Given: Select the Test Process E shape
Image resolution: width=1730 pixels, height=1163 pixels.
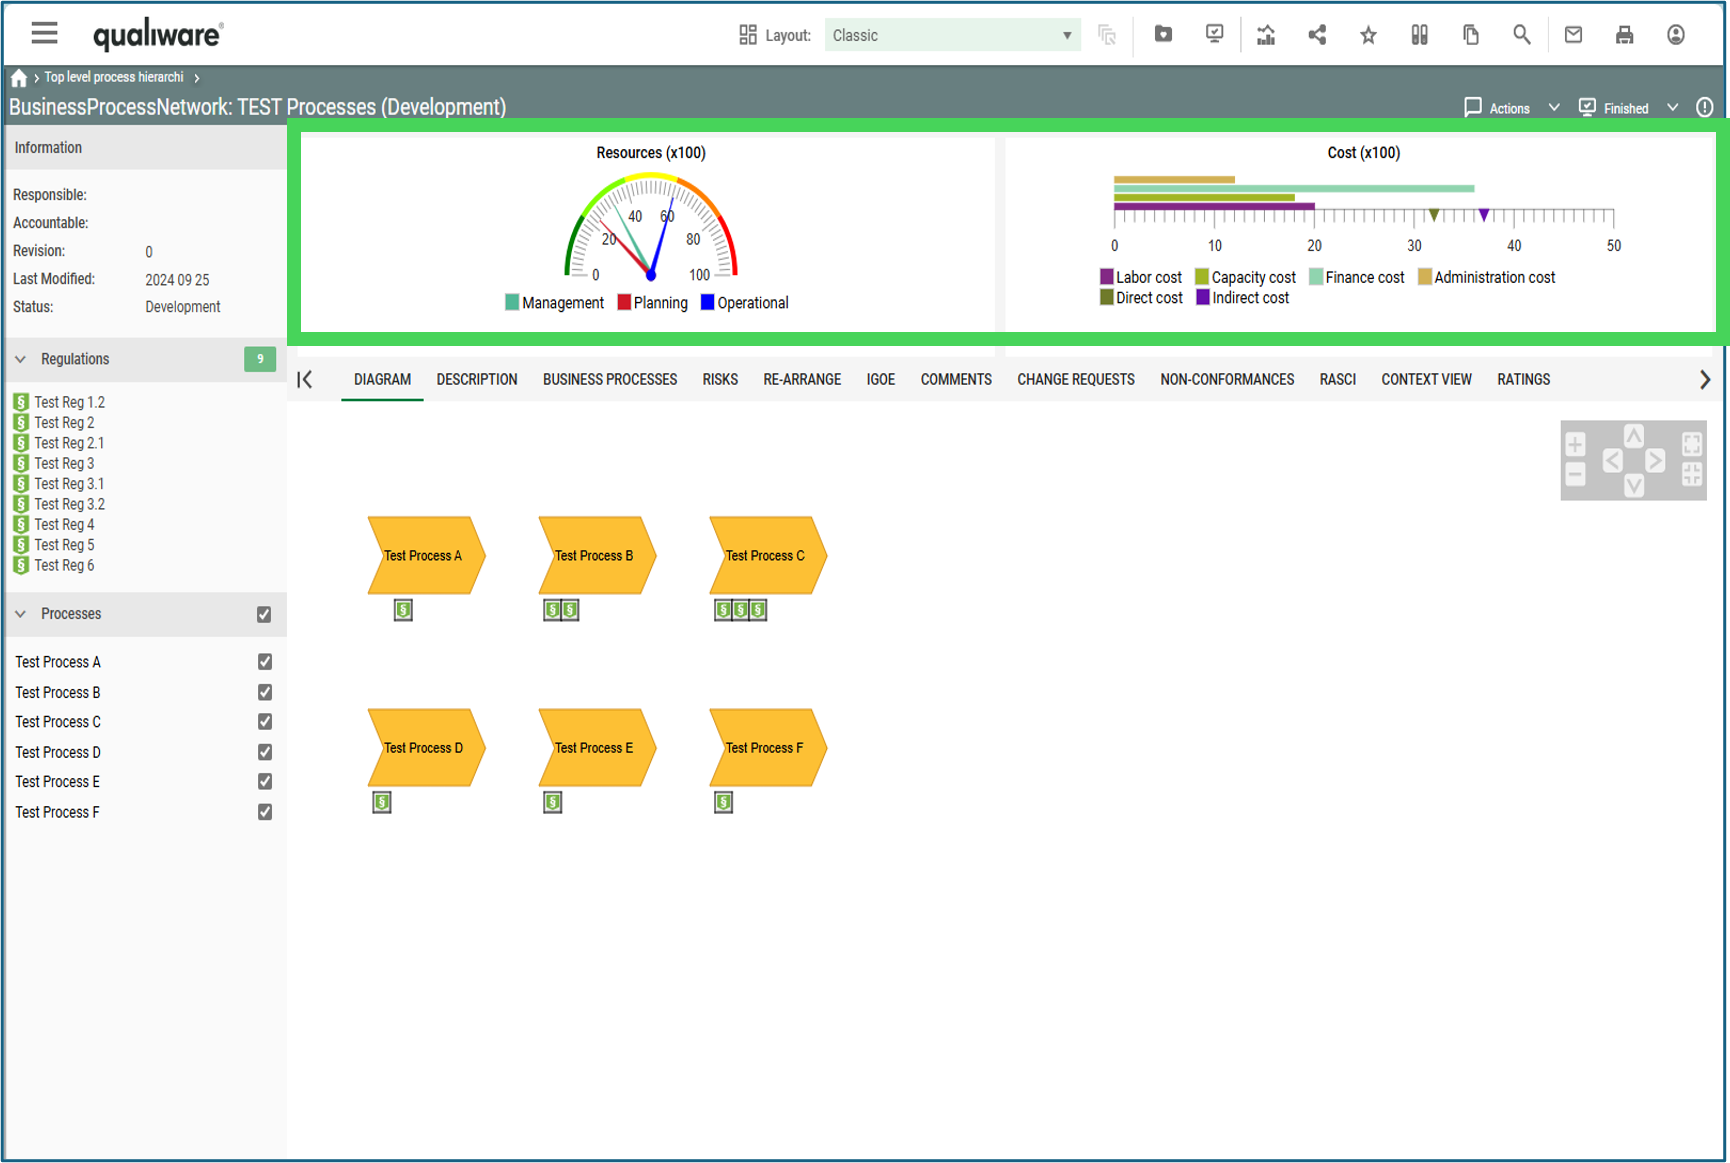Looking at the screenshot, I should (596, 747).
